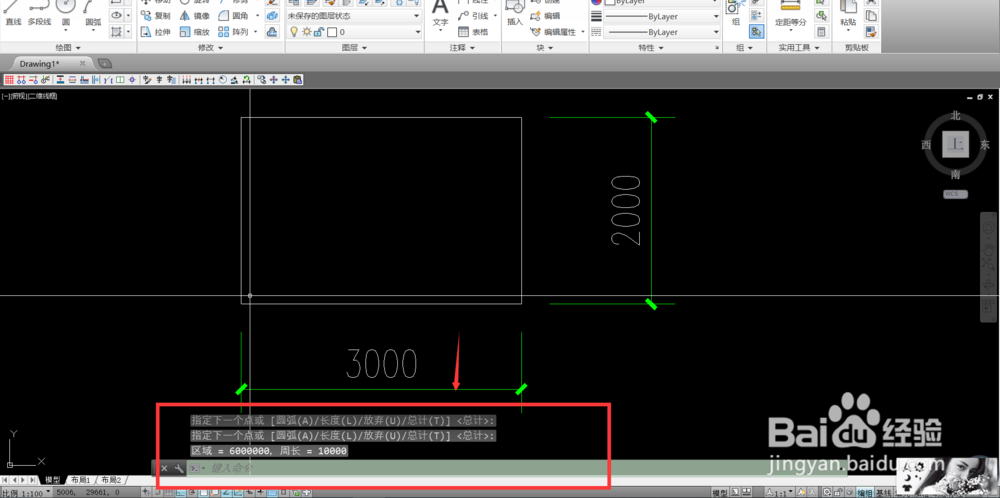Image resolution: width=1000 pixels, height=498 pixels.
Task: Toggle the layer freeze sun icon
Action: (x=307, y=32)
